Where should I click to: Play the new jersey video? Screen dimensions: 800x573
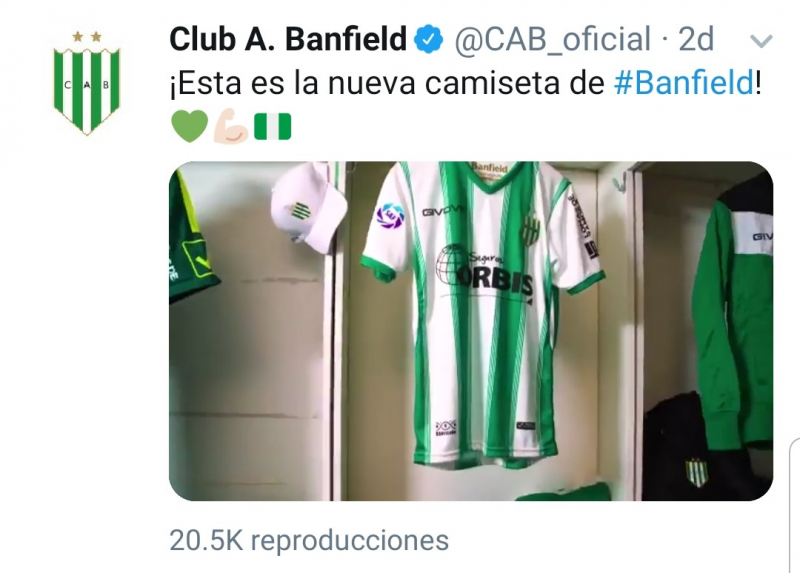[471, 331]
